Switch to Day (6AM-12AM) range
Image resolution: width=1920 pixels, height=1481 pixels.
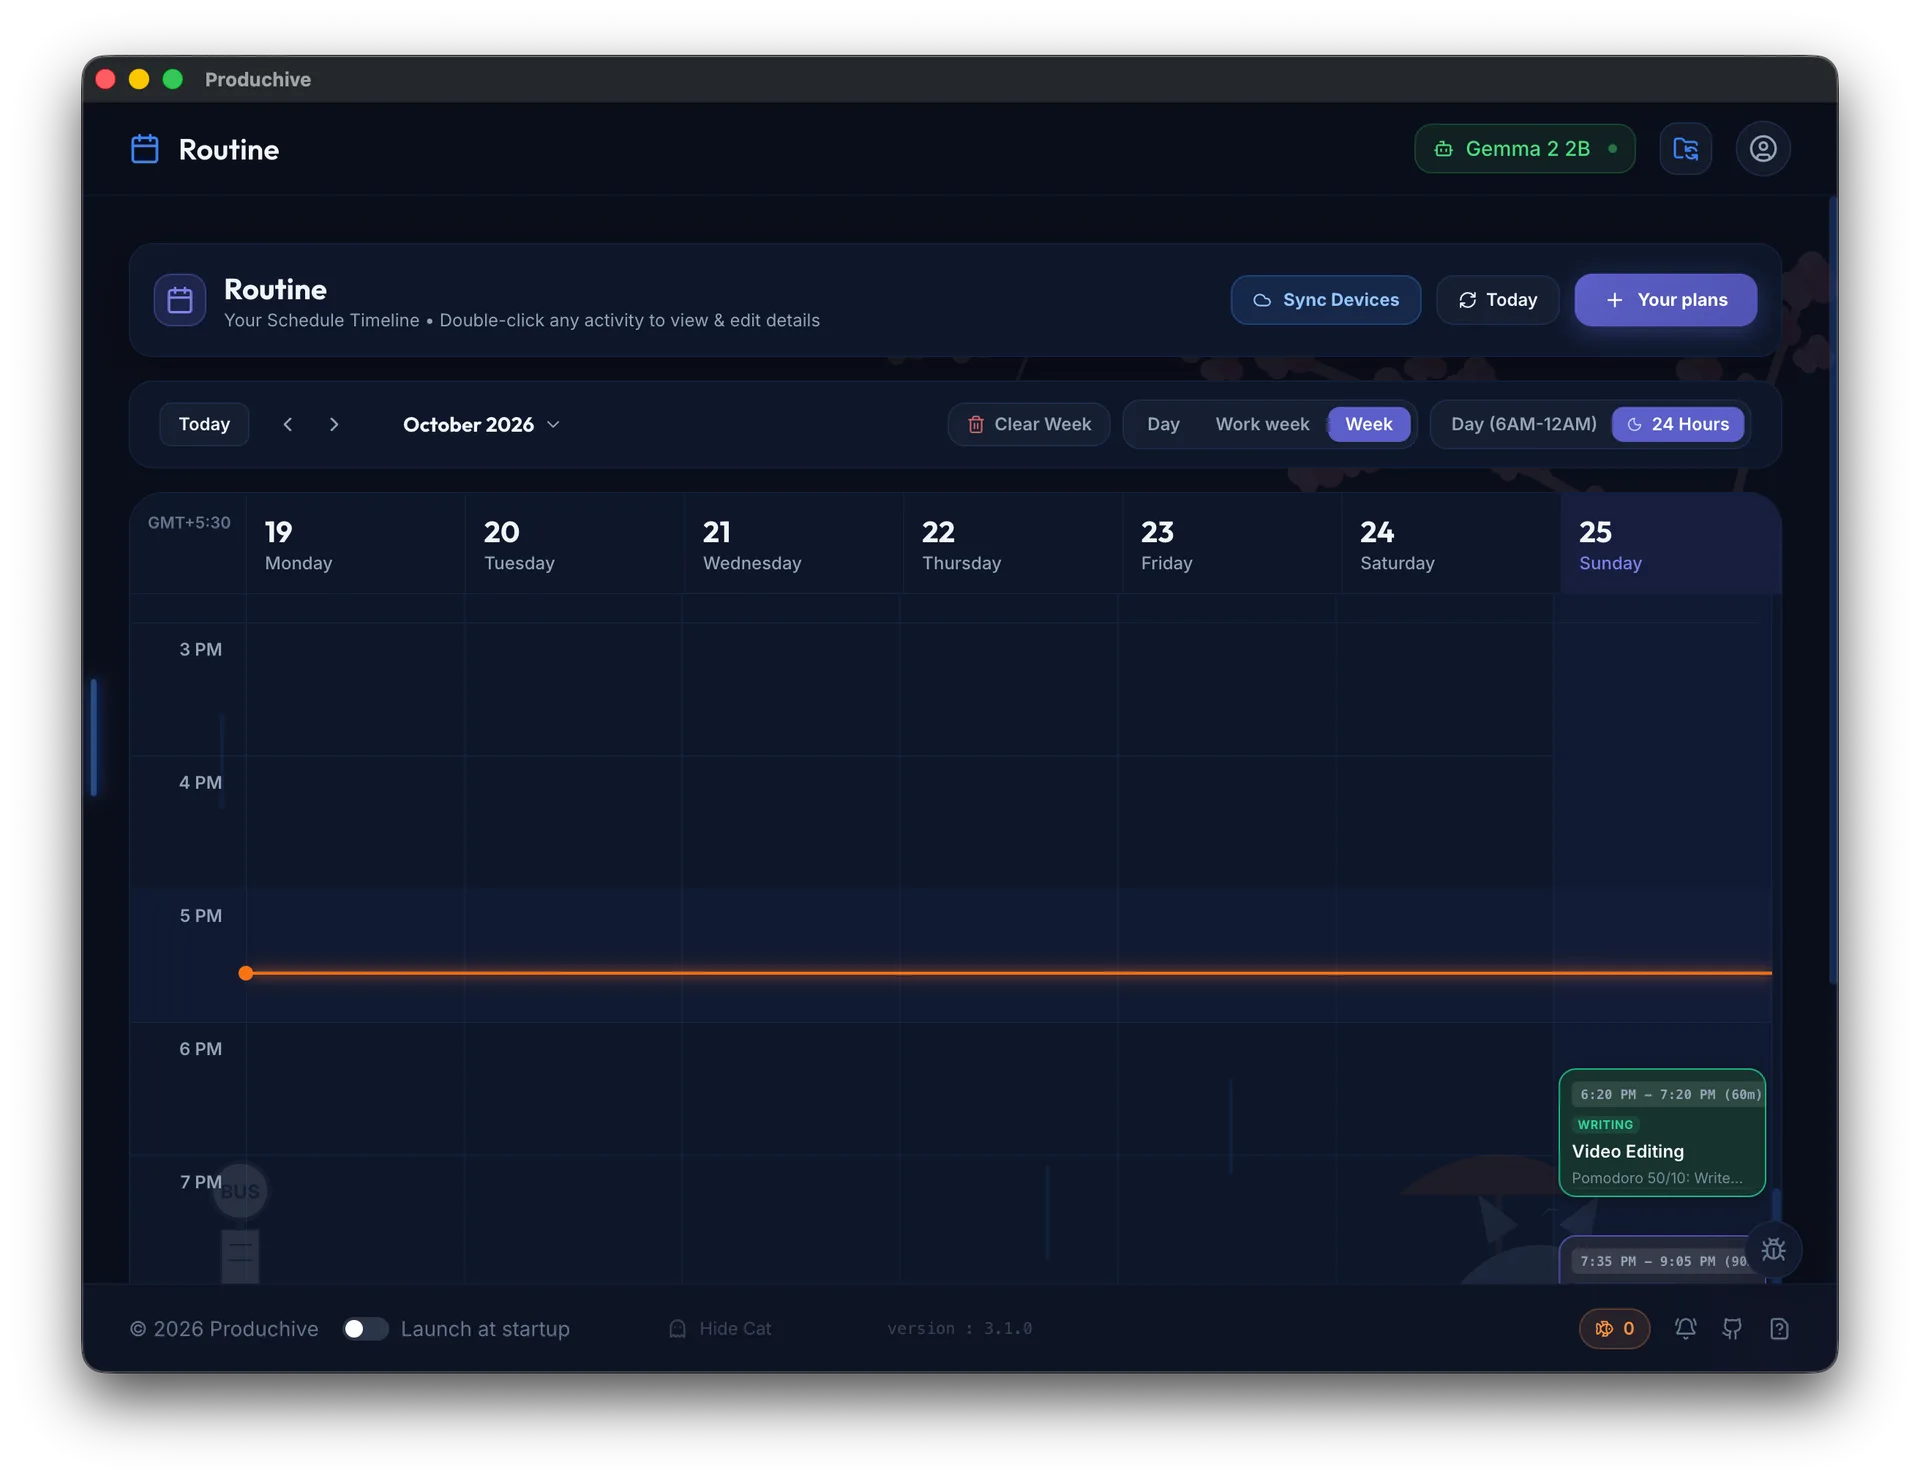point(1523,424)
